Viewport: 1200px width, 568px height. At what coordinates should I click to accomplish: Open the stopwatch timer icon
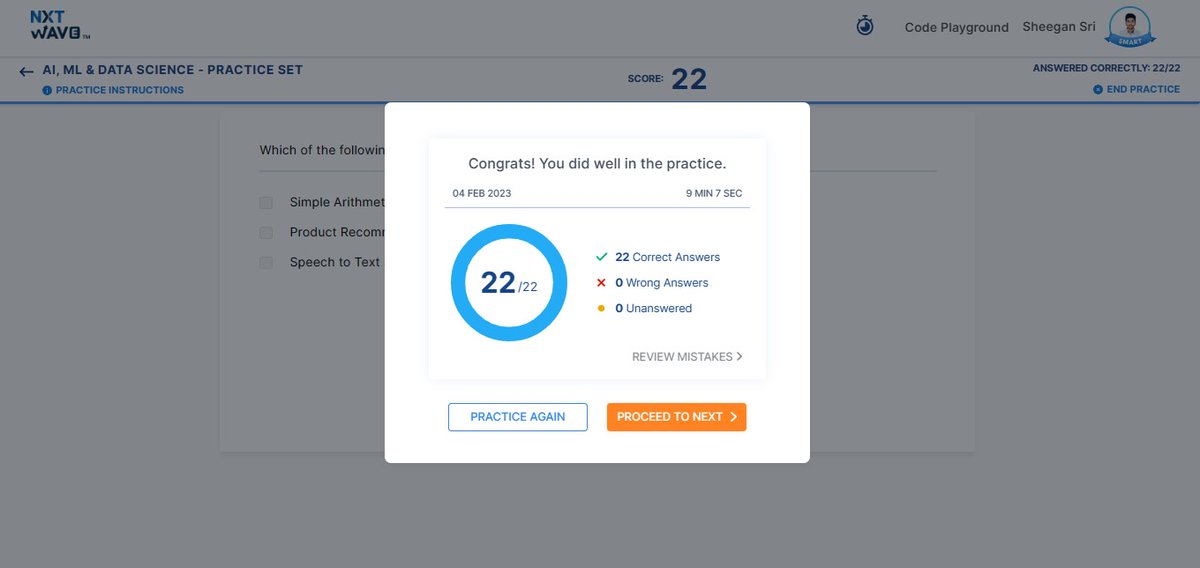(865, 26)
